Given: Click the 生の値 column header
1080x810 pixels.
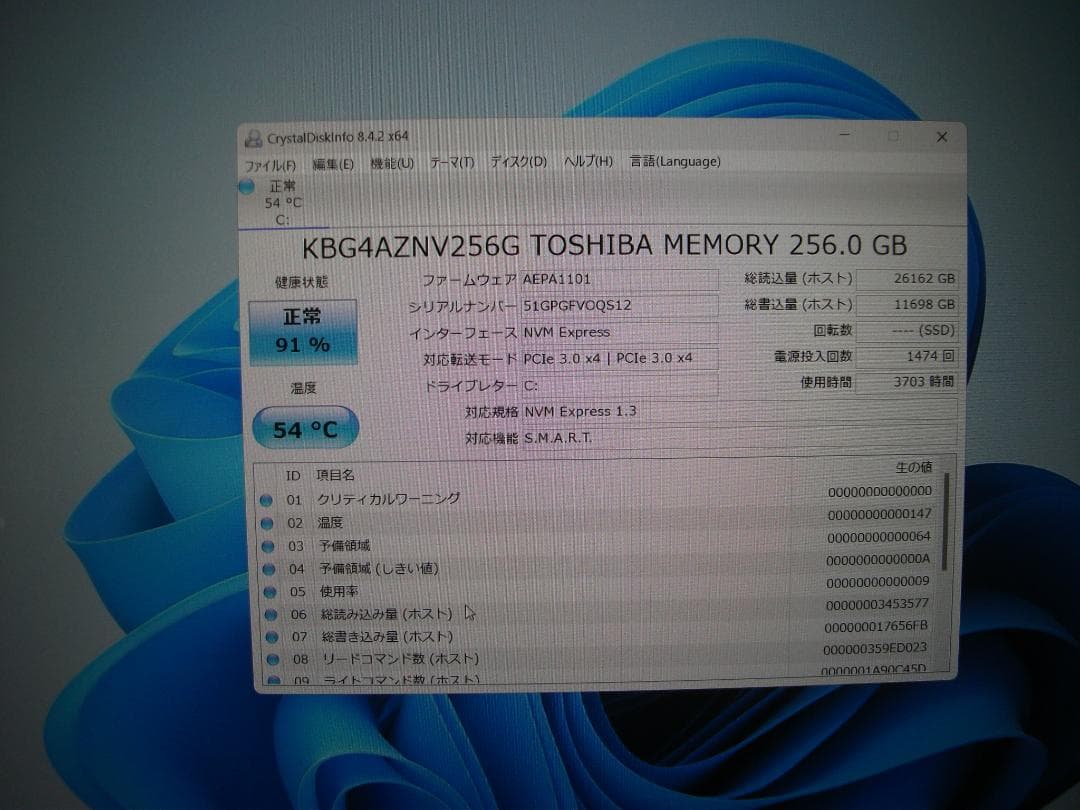Looking at the screenshot, I should (x=912, y=467).
